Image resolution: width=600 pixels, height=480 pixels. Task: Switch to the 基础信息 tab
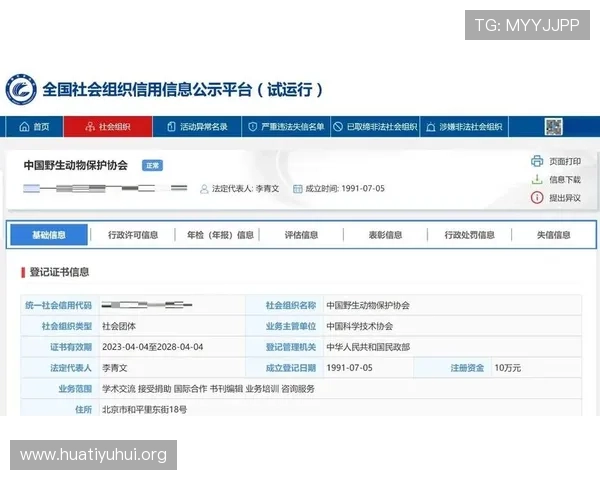pos(49,235)
